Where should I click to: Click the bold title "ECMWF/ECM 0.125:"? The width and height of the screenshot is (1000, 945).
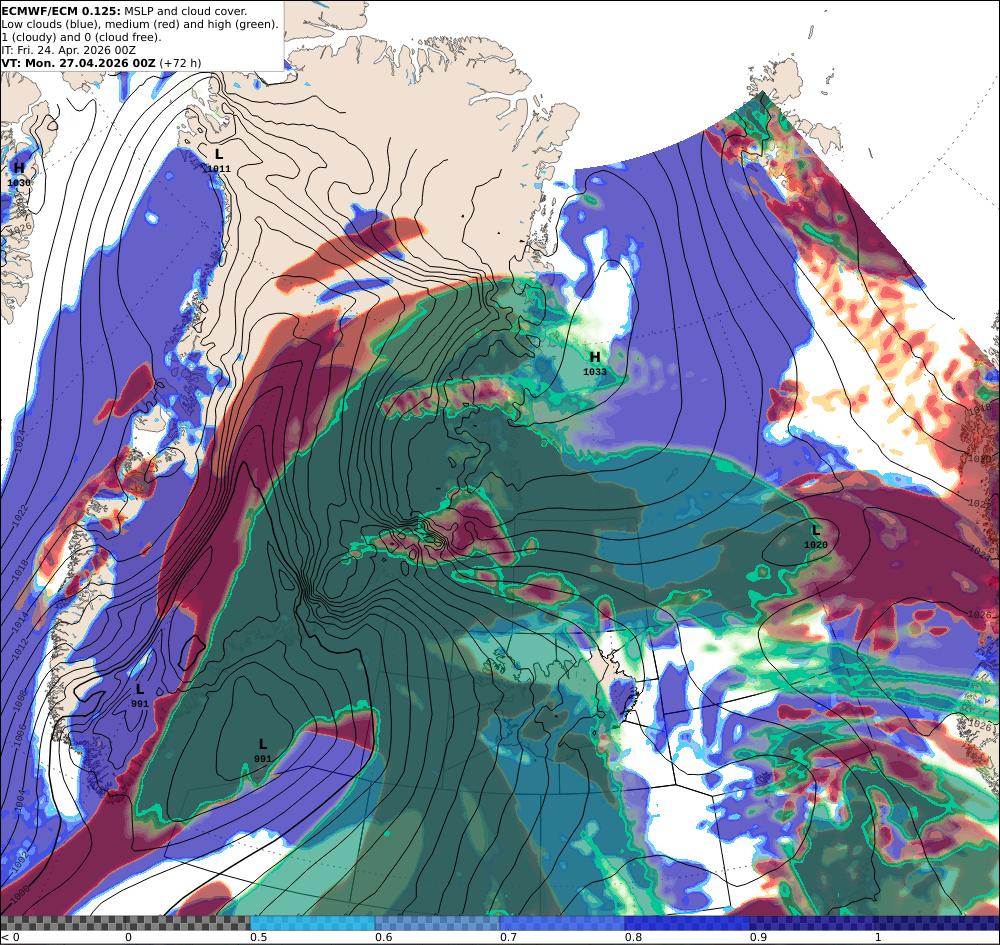[61, 11]
